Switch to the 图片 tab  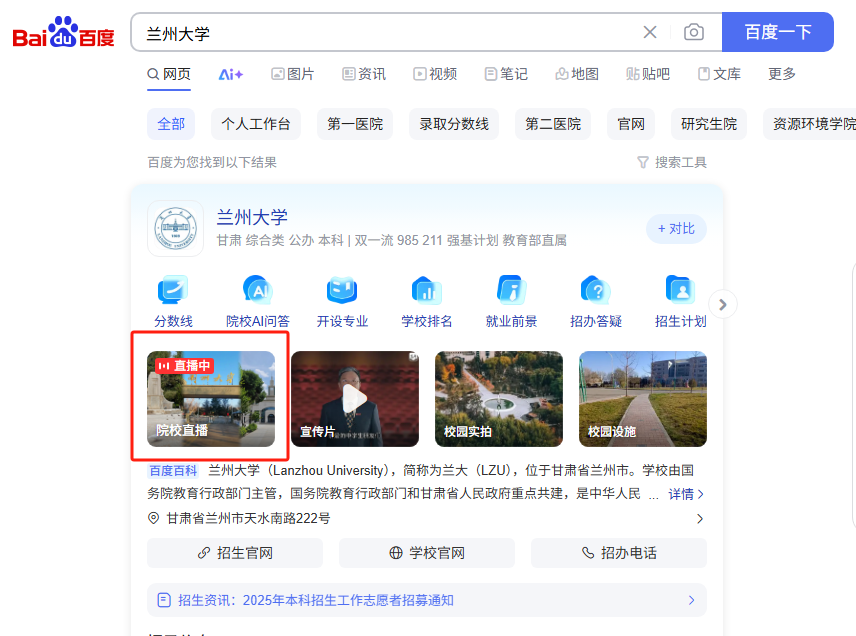(x=293, y=74)
